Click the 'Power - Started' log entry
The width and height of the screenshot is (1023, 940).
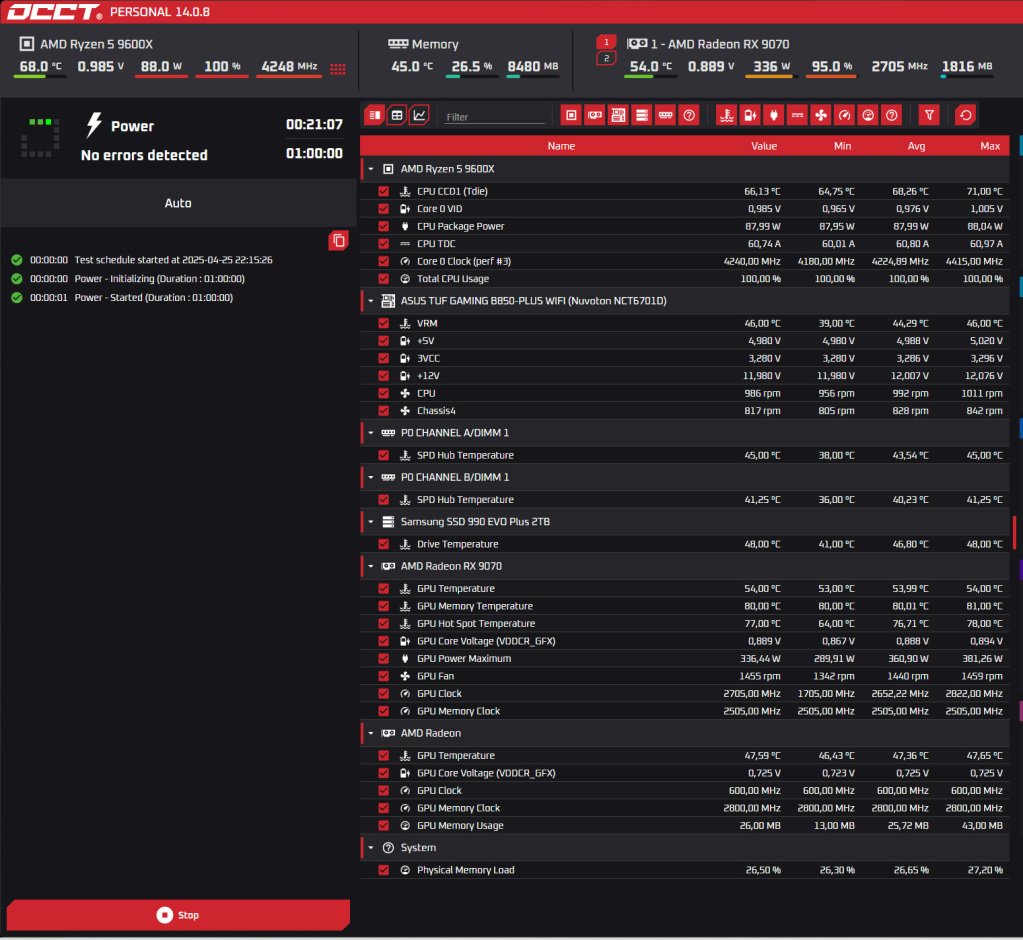pos(153,297)
